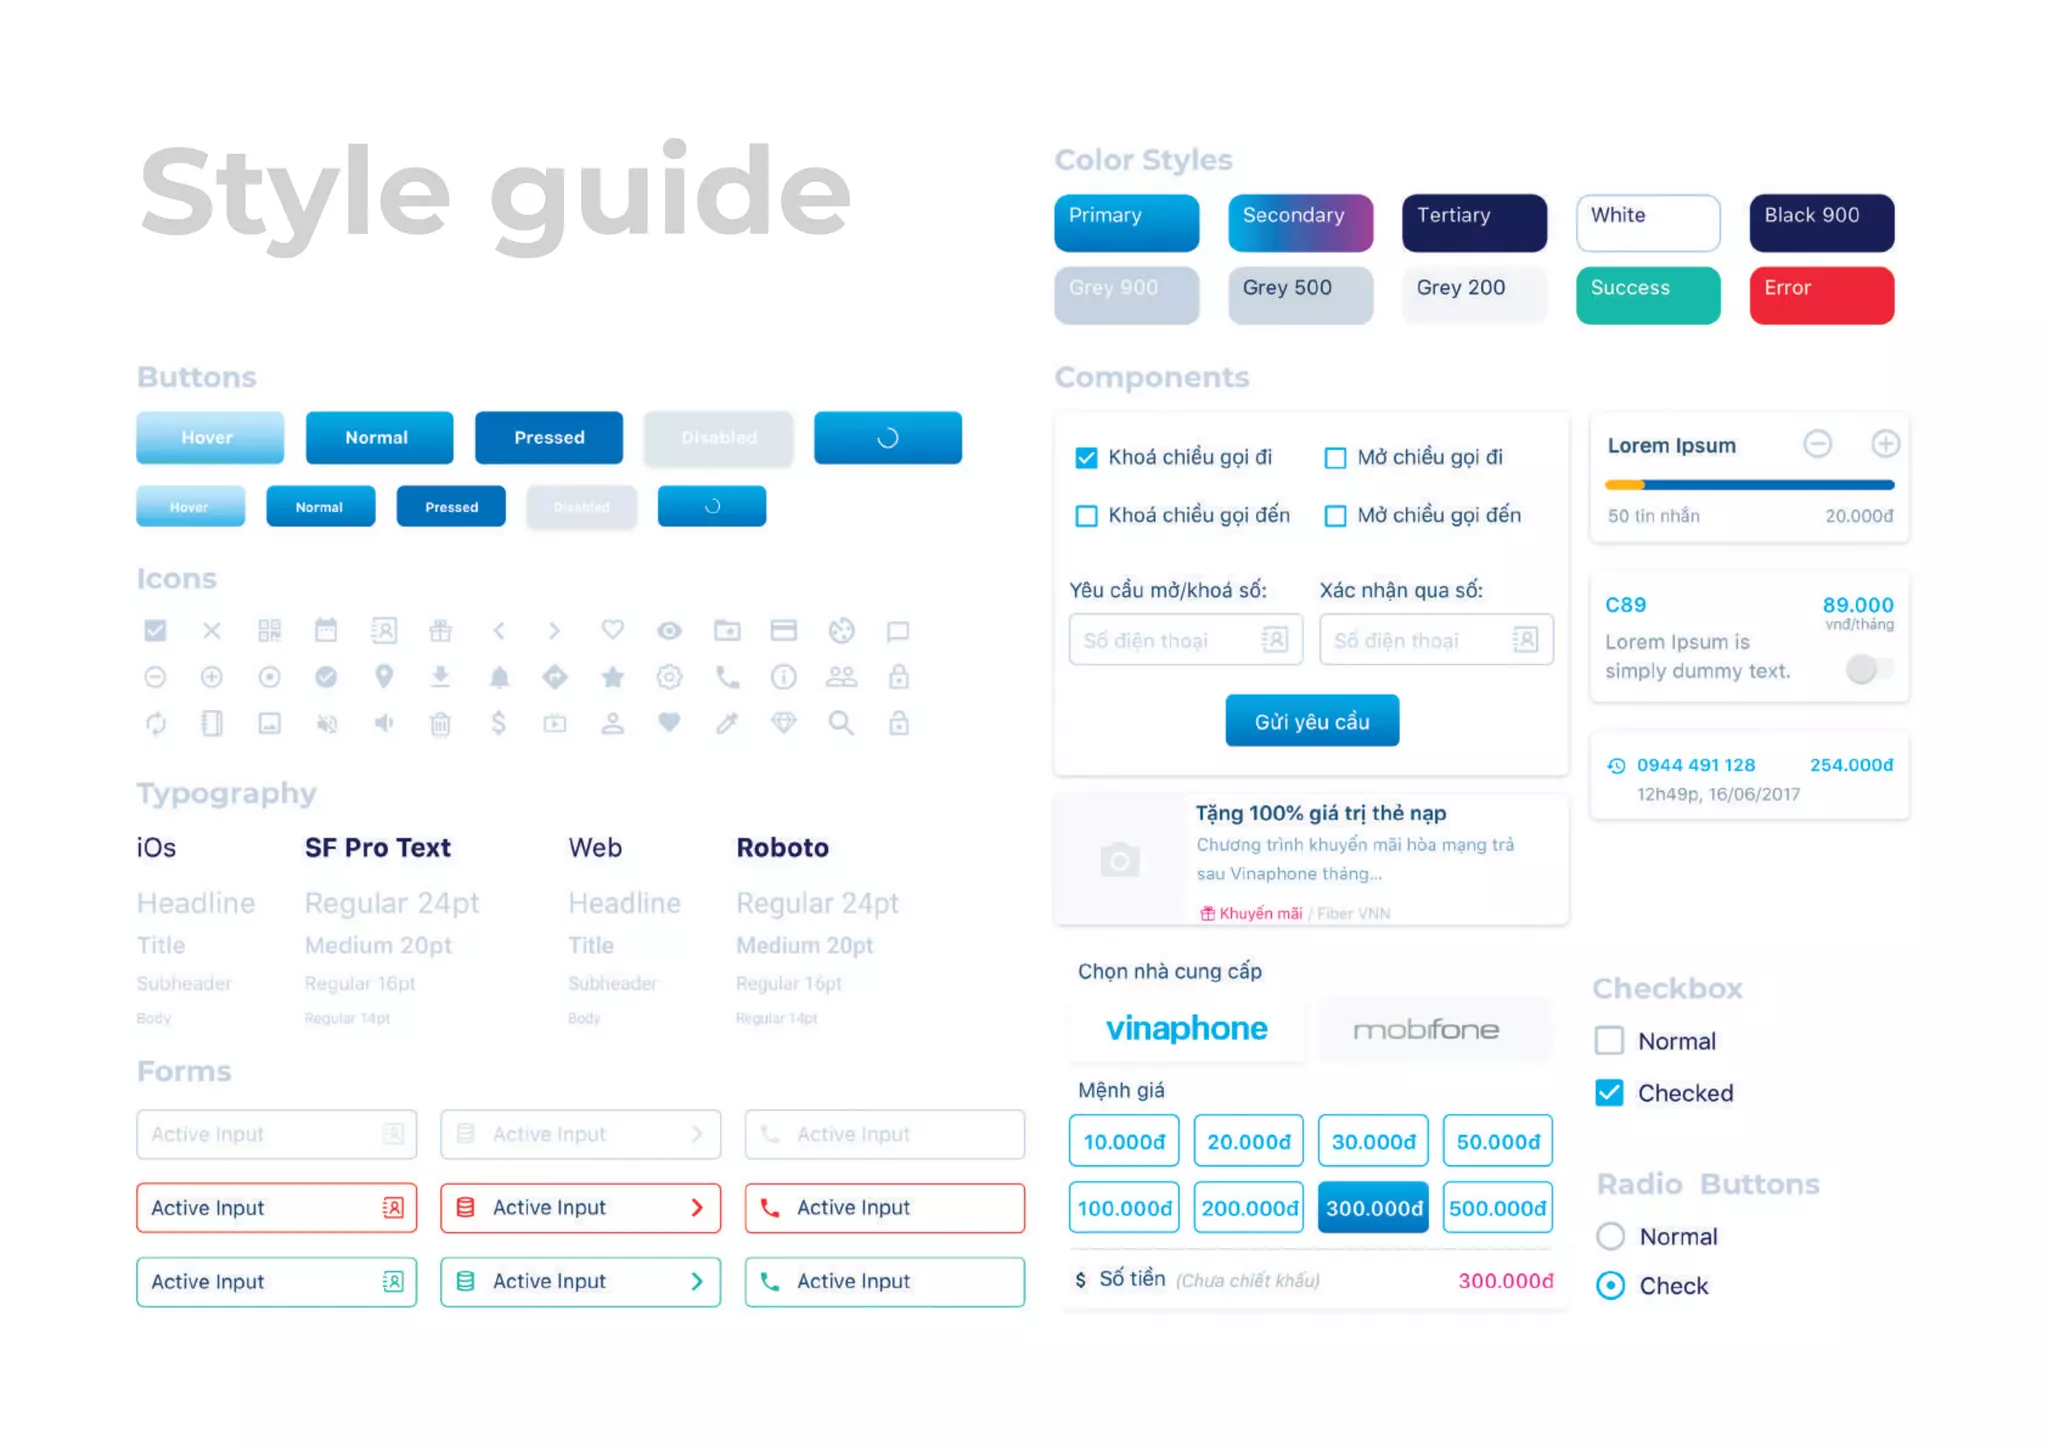Untick the Checked checkbox
The image size is (2048, 1448).
(x=1609, y=1092)
